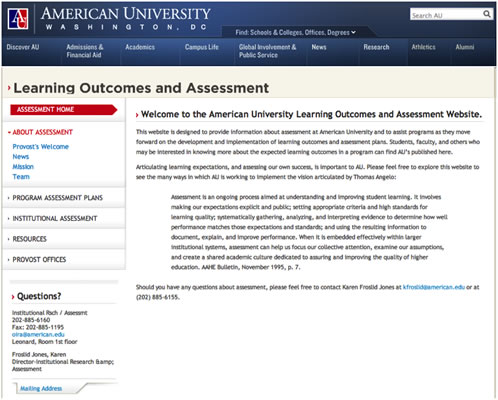The width and height of the screenshot is (498, 400).
Task: Open the Research menu
Action: click(x=376, y=47)
